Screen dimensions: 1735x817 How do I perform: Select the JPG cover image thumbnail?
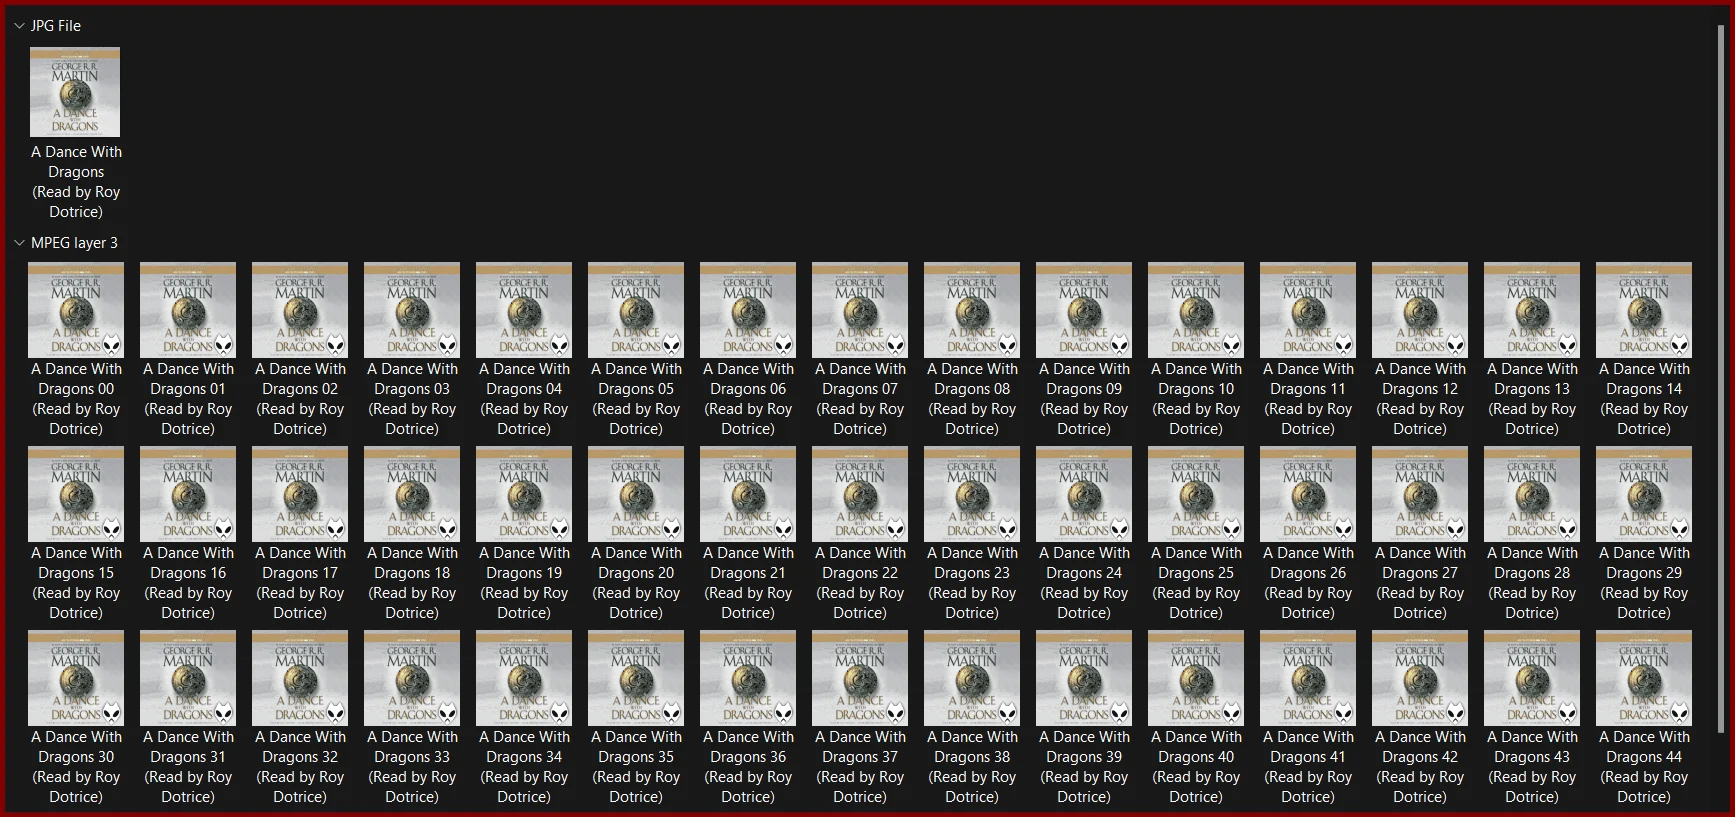click(x=75, y=92)
